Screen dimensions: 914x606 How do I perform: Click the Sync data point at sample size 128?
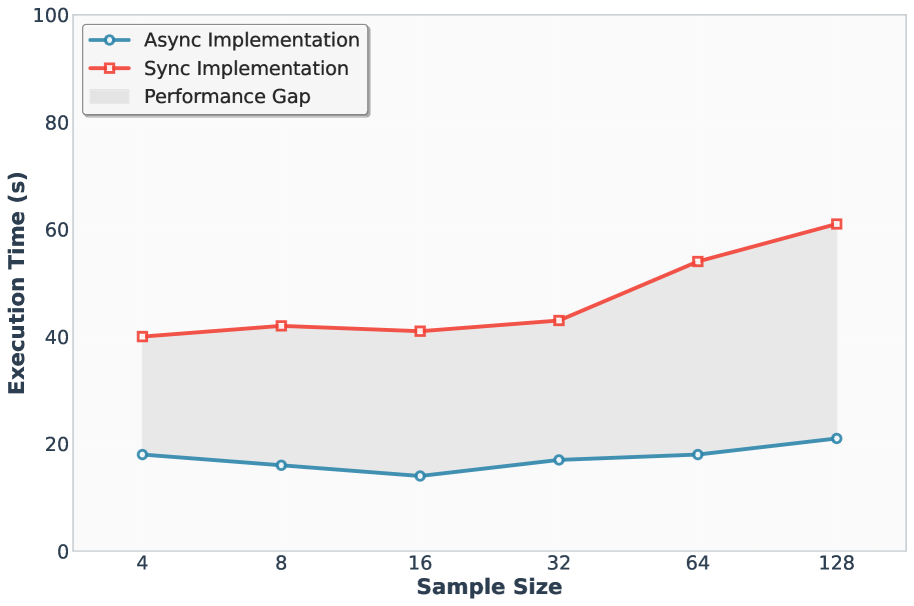(836, 224)
